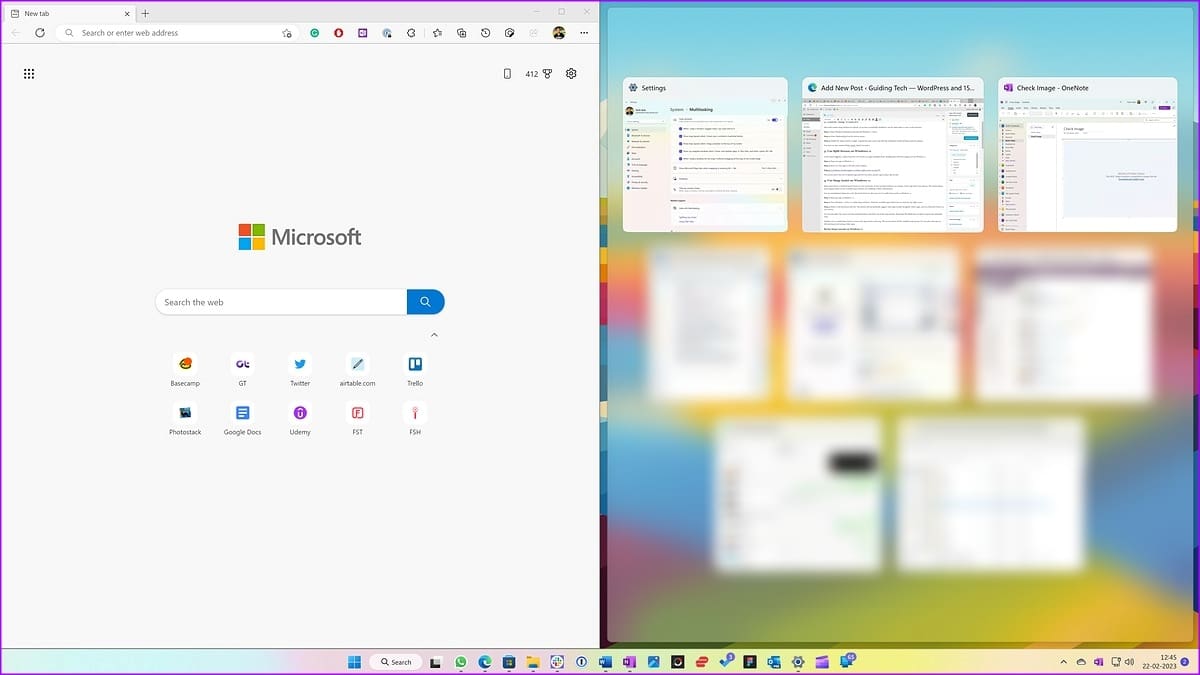Open Outlook from the taskbar
This screenshot has width=1200, height=675.
coord(774,662)
